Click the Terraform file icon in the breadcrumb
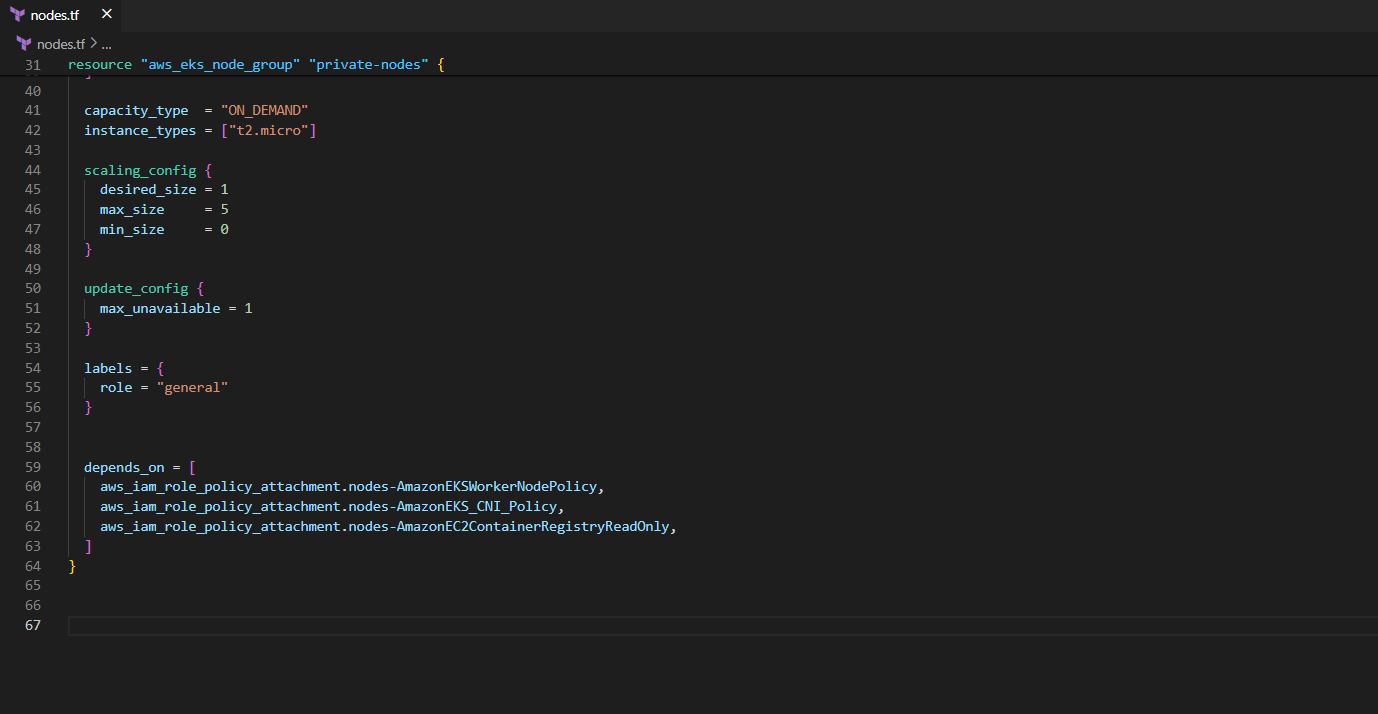 point(23,43)
